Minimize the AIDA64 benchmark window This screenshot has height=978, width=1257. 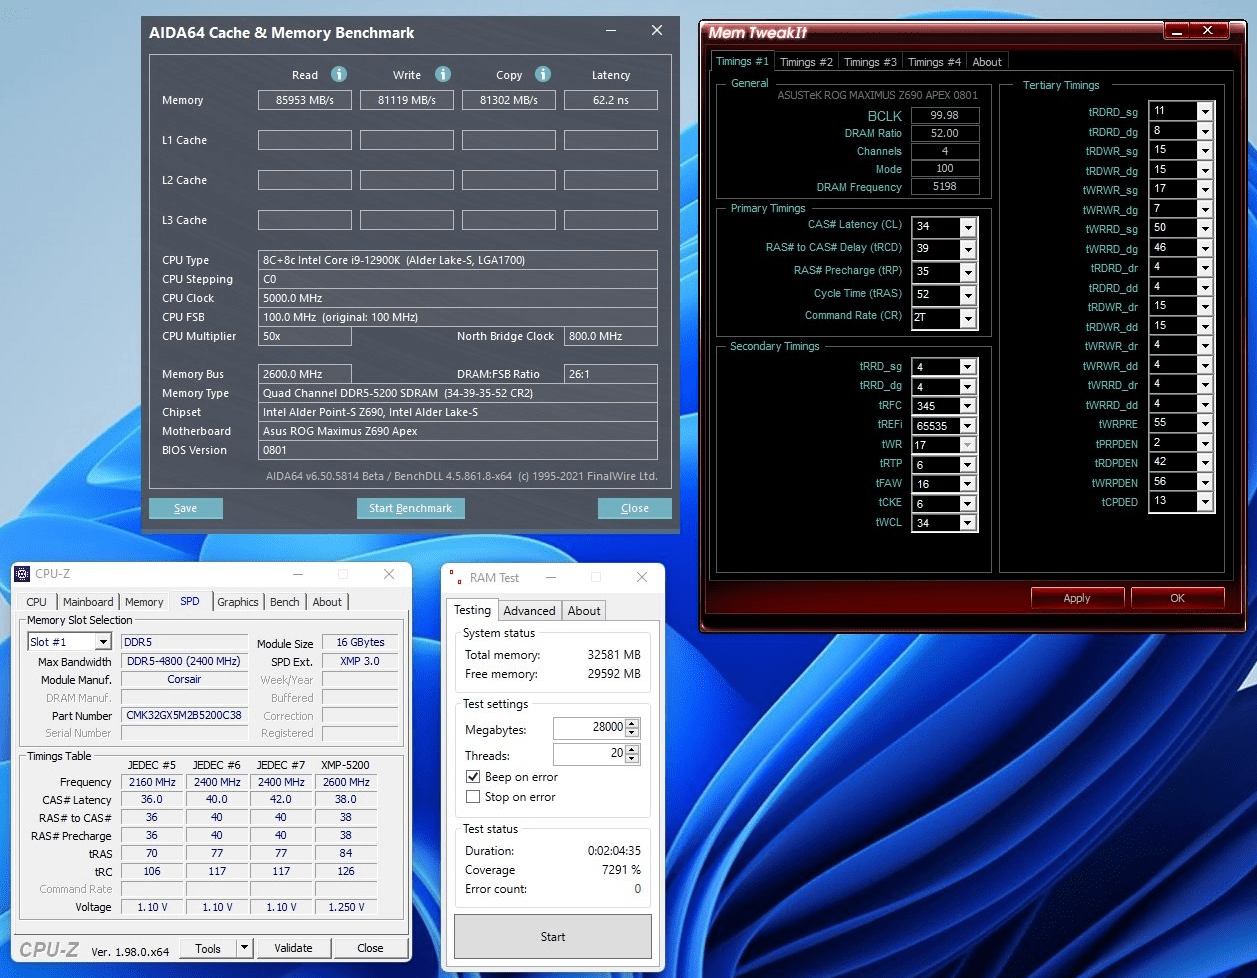610,31
